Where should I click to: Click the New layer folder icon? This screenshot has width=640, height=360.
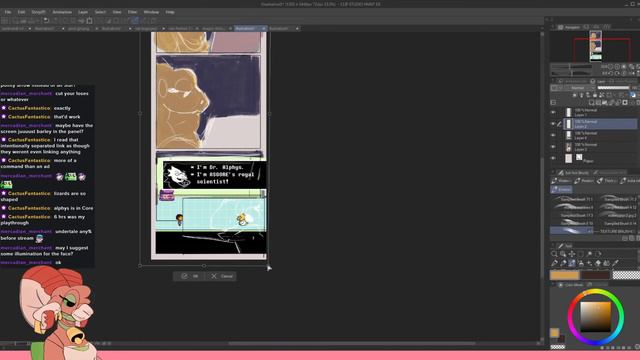[604, 102]
